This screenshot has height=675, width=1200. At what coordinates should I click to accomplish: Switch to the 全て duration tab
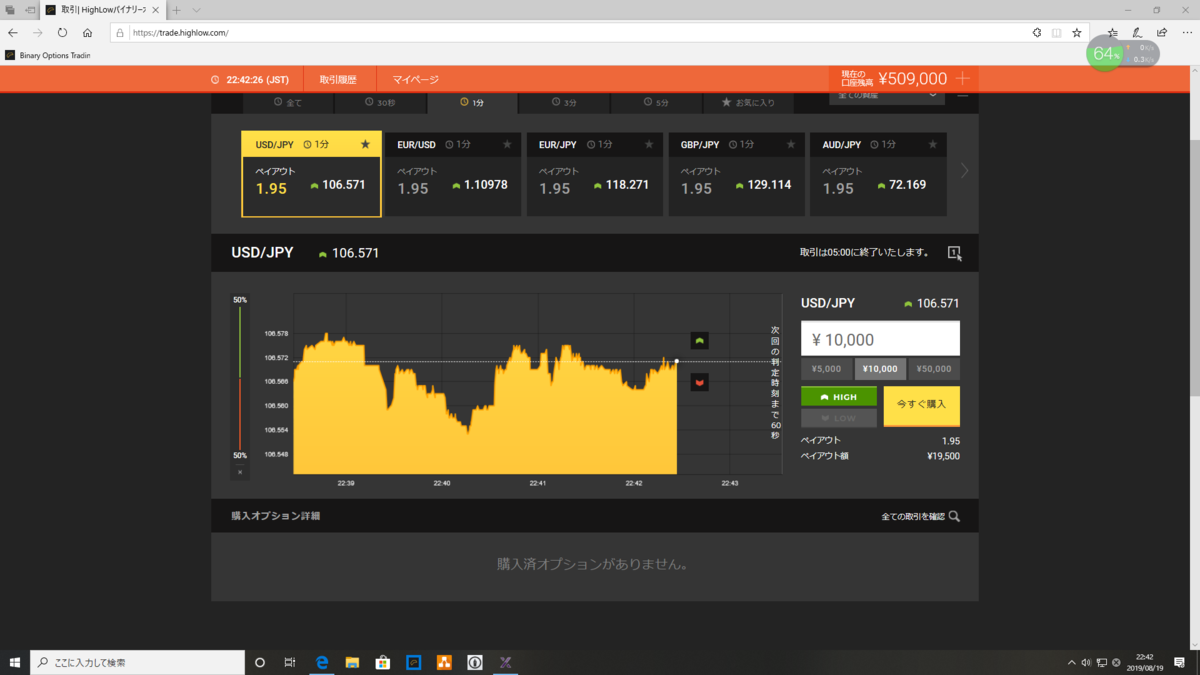coord(288,103)
